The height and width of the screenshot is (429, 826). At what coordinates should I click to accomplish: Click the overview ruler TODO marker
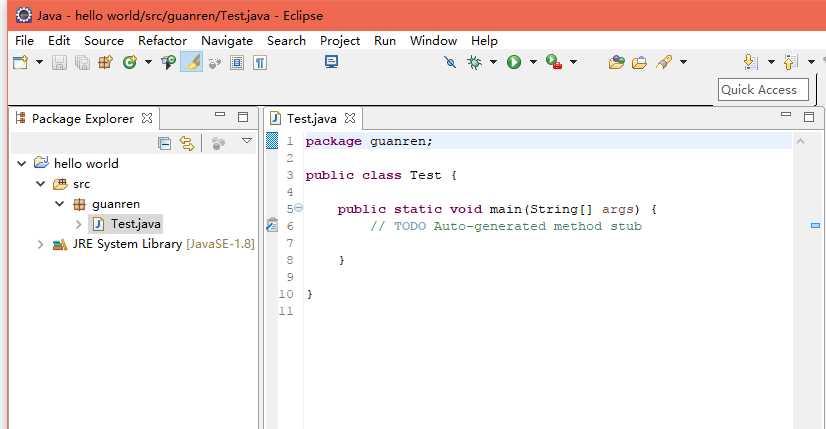815,226
